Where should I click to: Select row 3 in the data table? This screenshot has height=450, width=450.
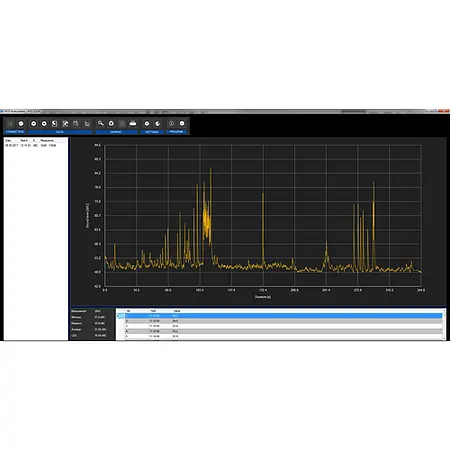[284, 326]
